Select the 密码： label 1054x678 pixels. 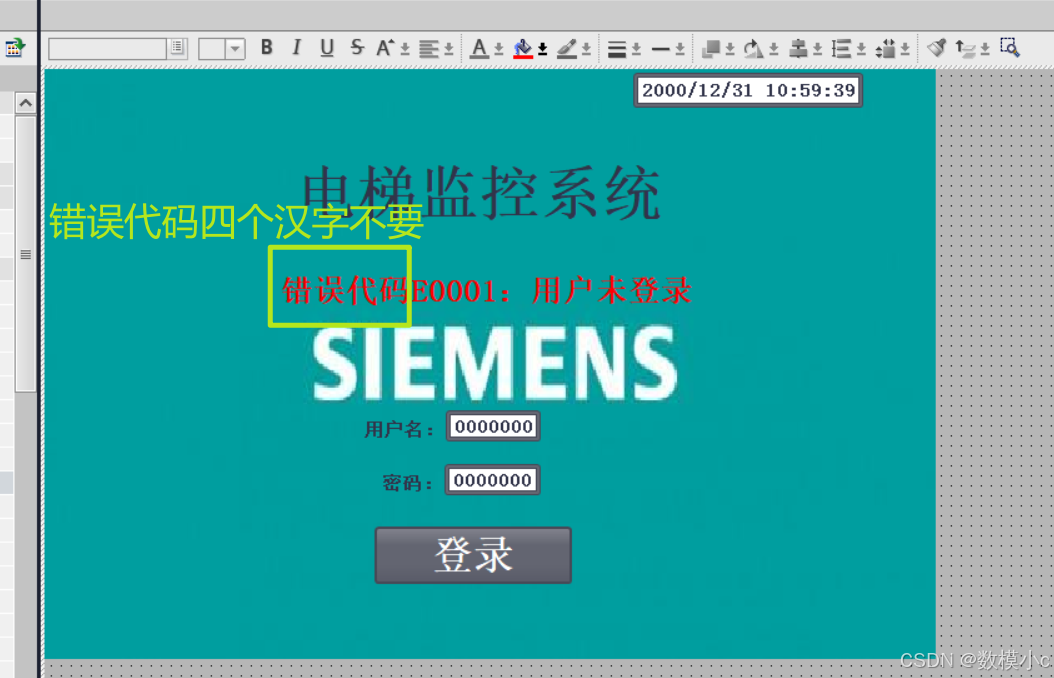pos(408,482)
